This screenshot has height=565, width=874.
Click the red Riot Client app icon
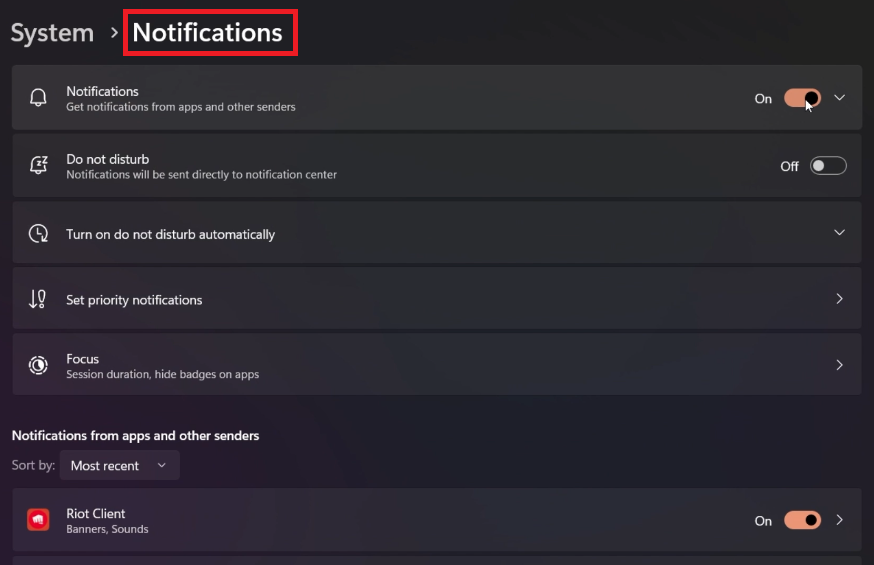(x=38, y=520)
